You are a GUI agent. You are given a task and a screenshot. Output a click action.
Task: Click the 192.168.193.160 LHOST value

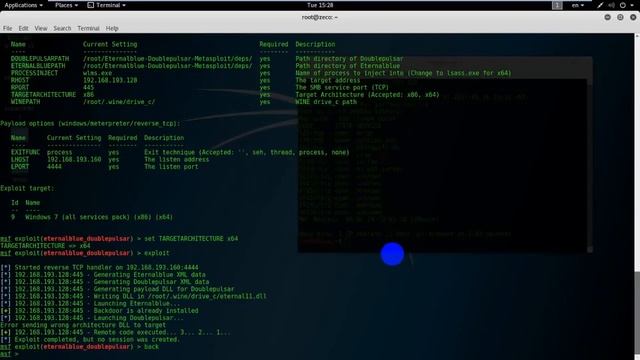pyautogui.click(x=74, y=160)
